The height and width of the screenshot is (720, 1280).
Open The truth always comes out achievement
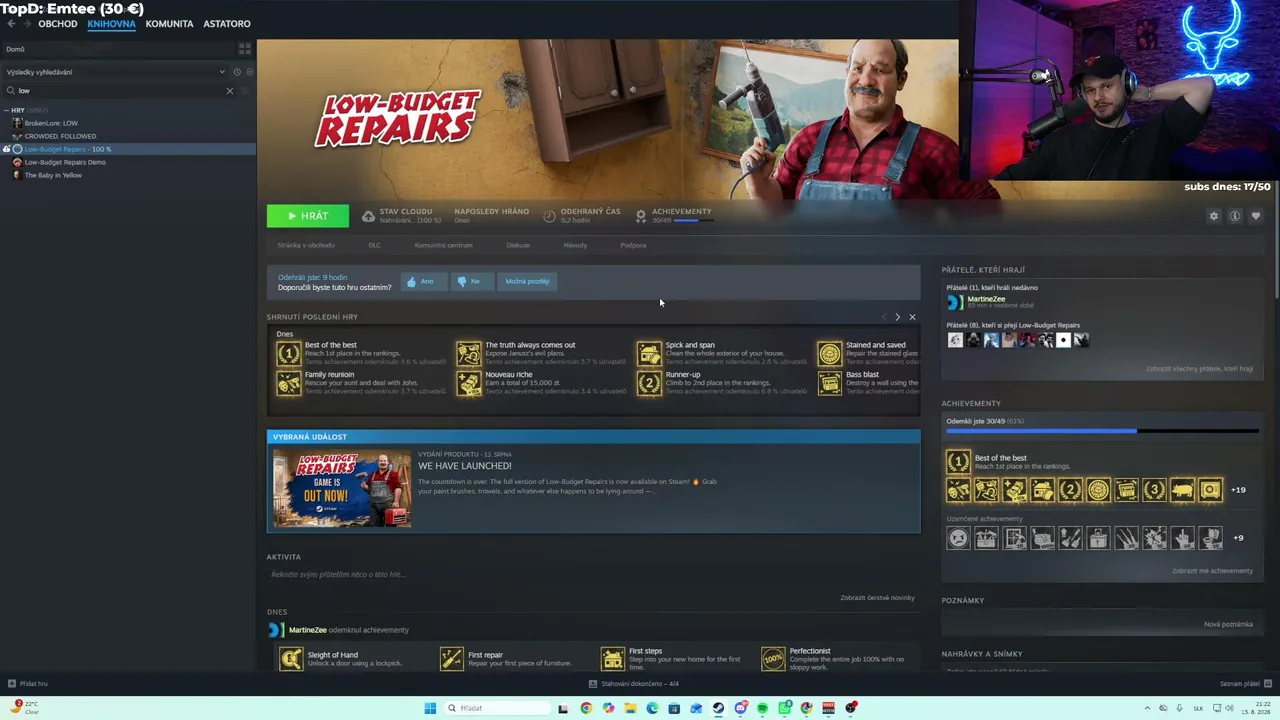[x=469, y=353]
